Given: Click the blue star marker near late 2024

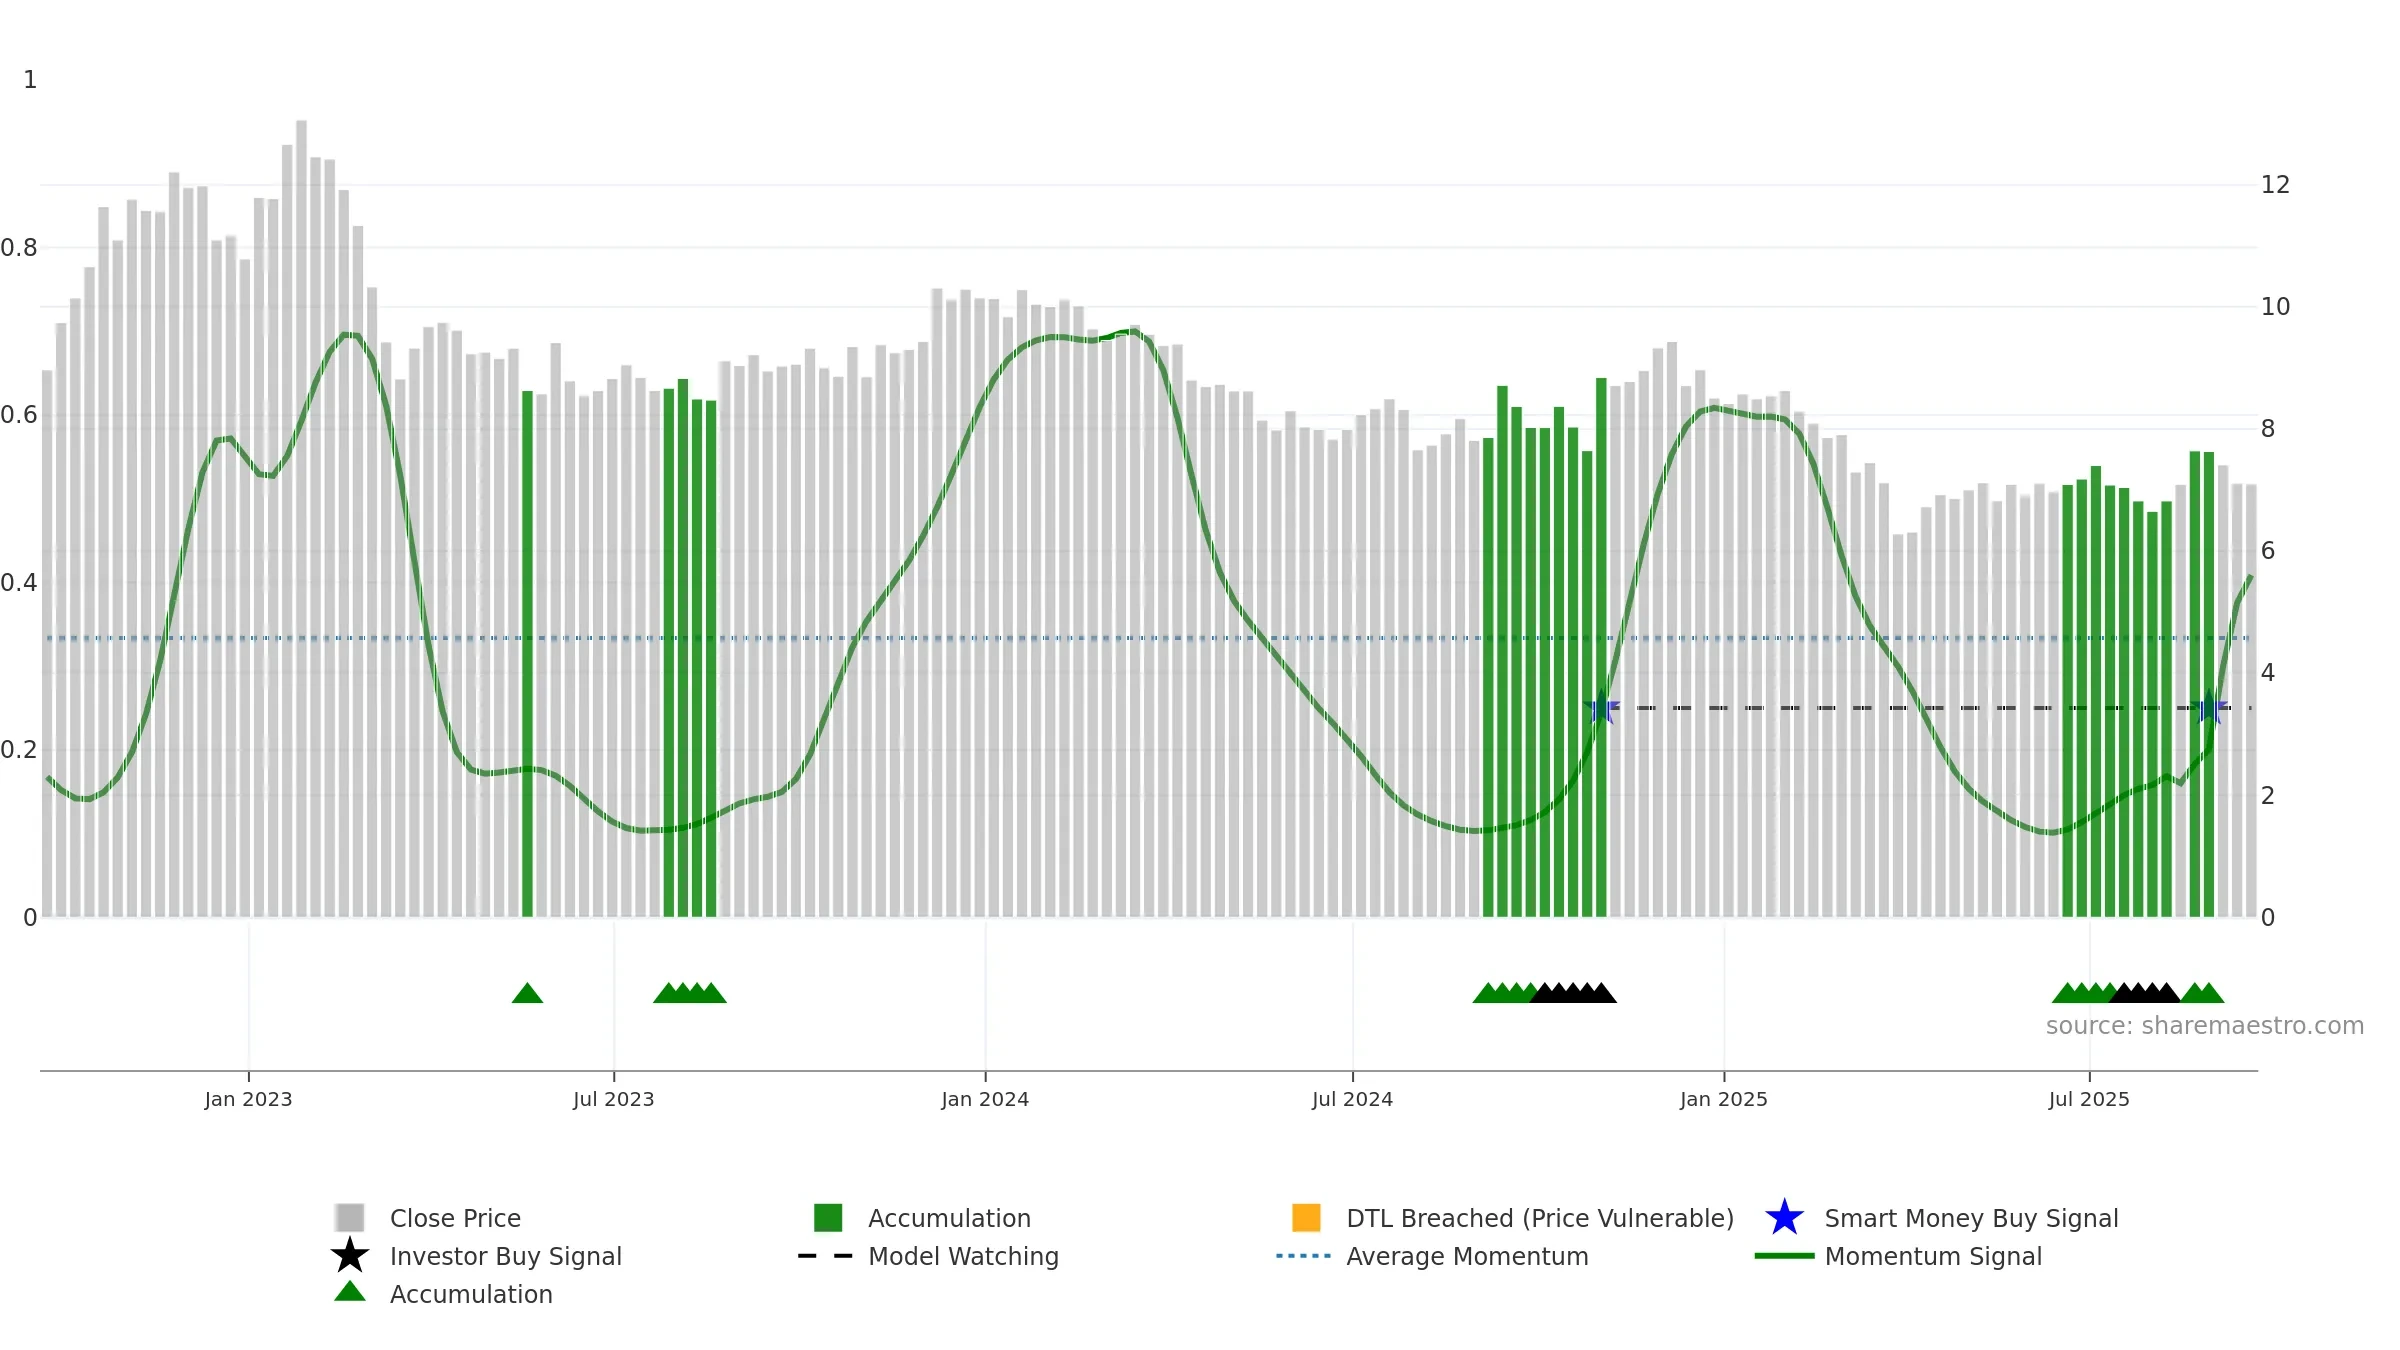Looking at the screenshot, I should pyautogui.click(x=1602, y=708).
